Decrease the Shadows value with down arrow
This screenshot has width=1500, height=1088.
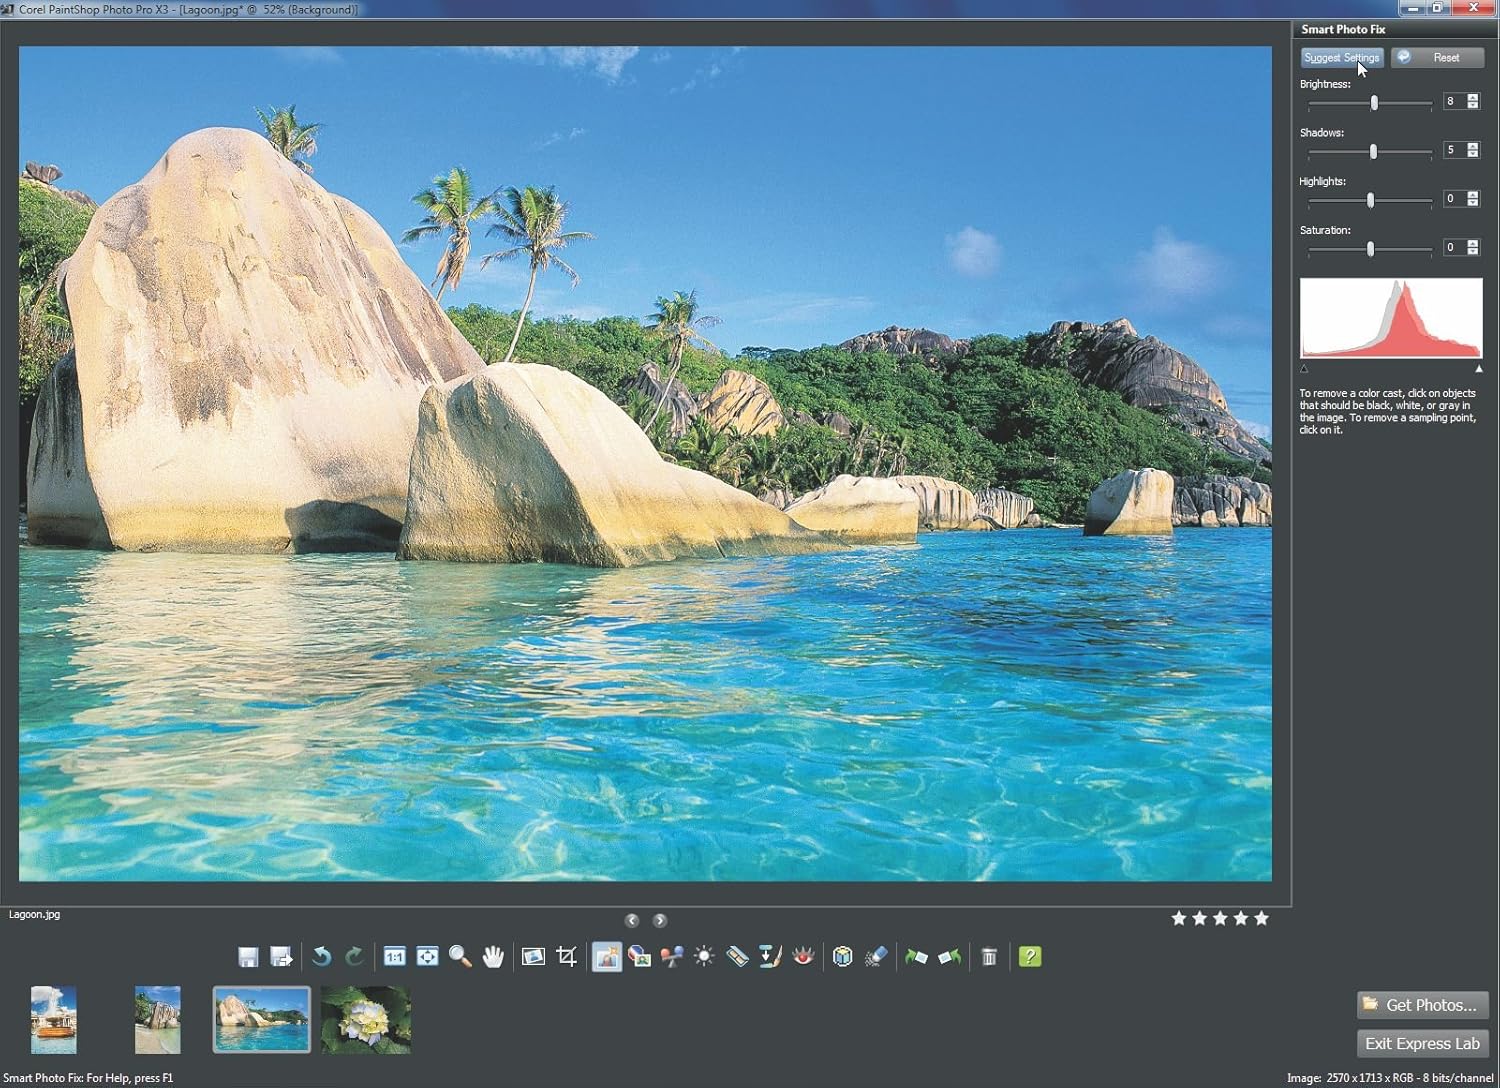point(1473,154)
